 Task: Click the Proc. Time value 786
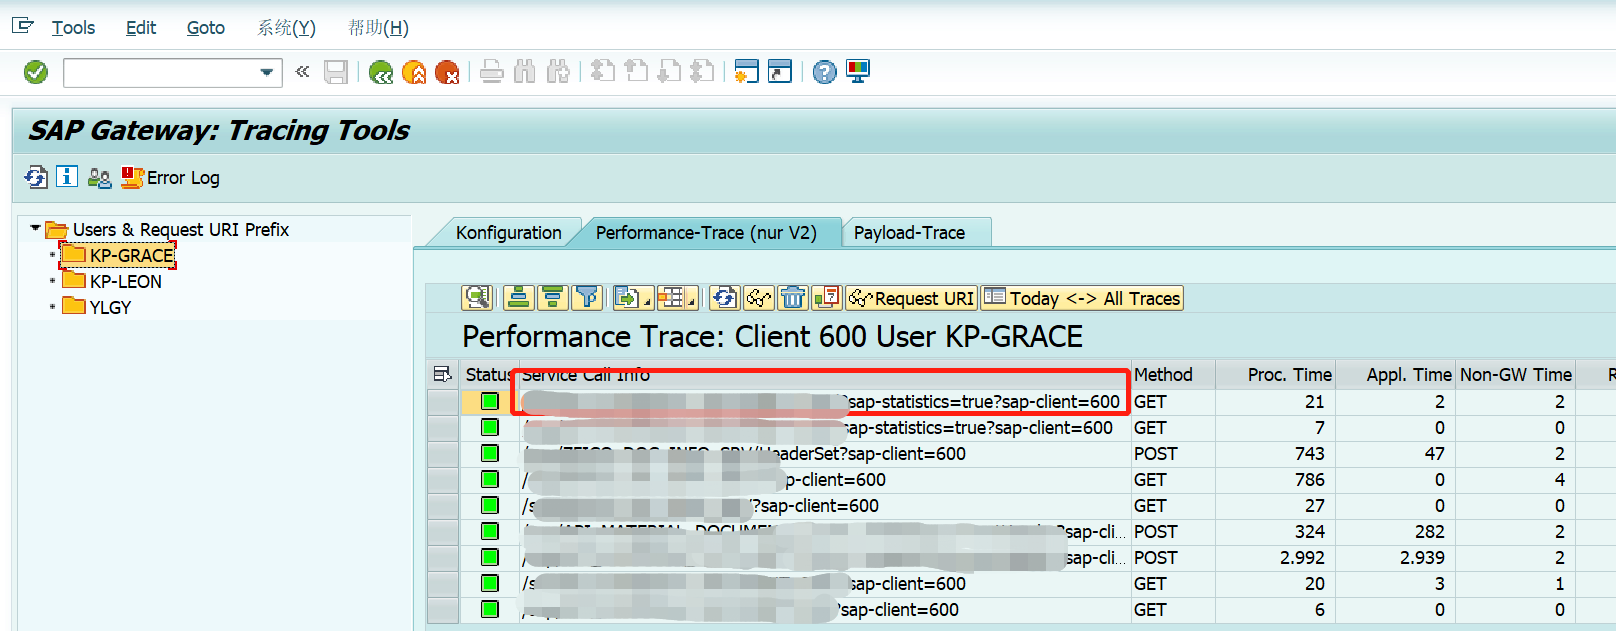pos(1309,480)
